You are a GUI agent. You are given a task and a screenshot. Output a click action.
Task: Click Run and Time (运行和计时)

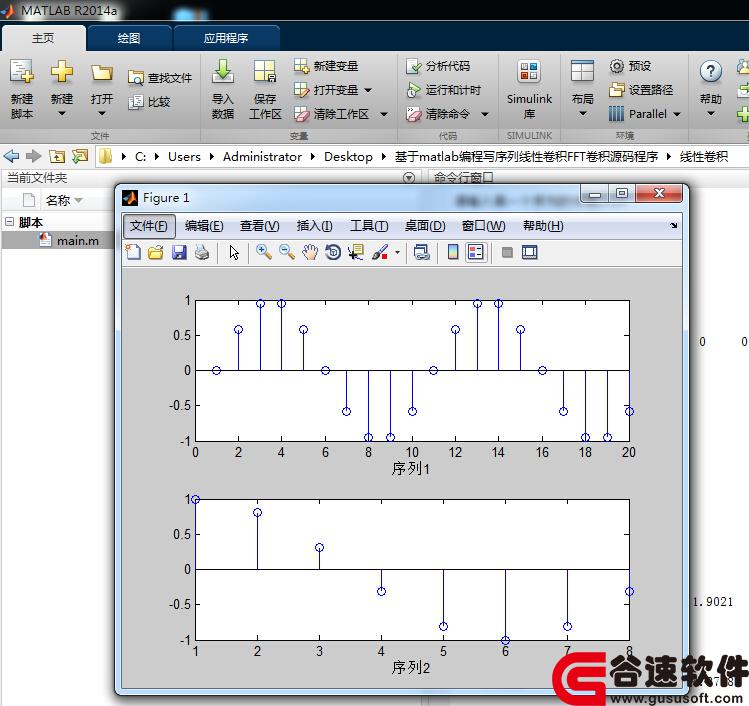[443, 90]
